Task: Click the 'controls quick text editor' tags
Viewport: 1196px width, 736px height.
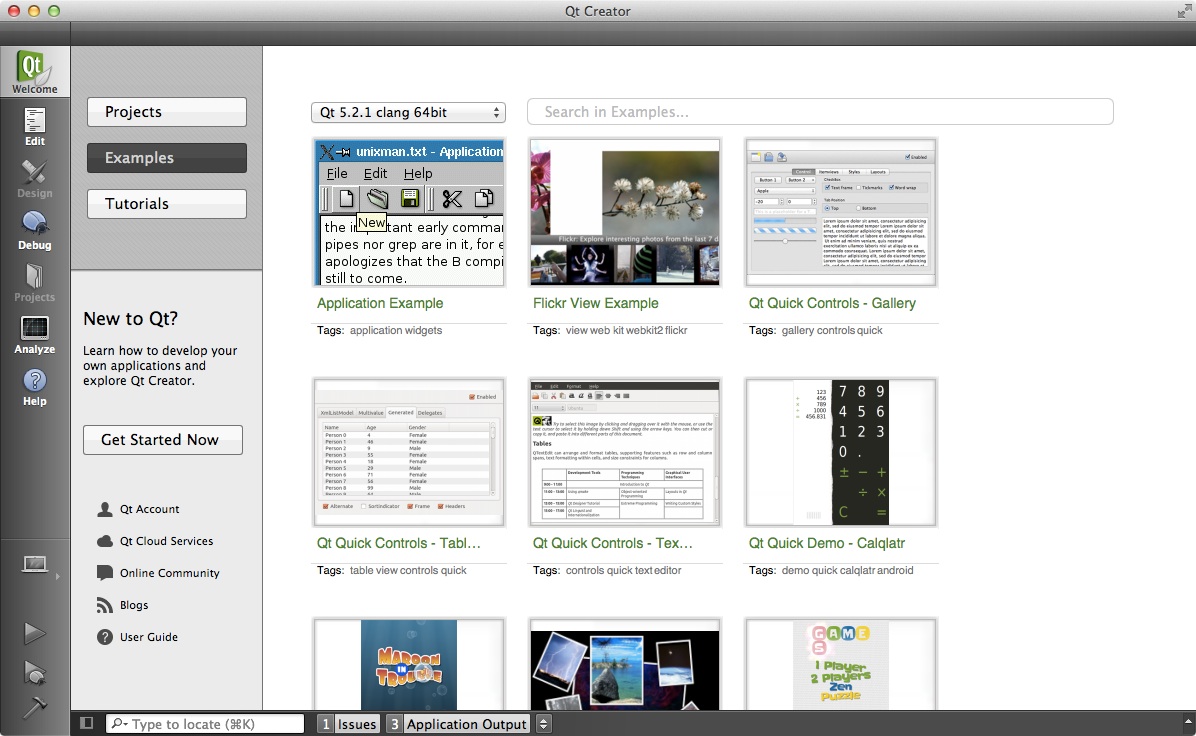Action: [x=623, y=570]
